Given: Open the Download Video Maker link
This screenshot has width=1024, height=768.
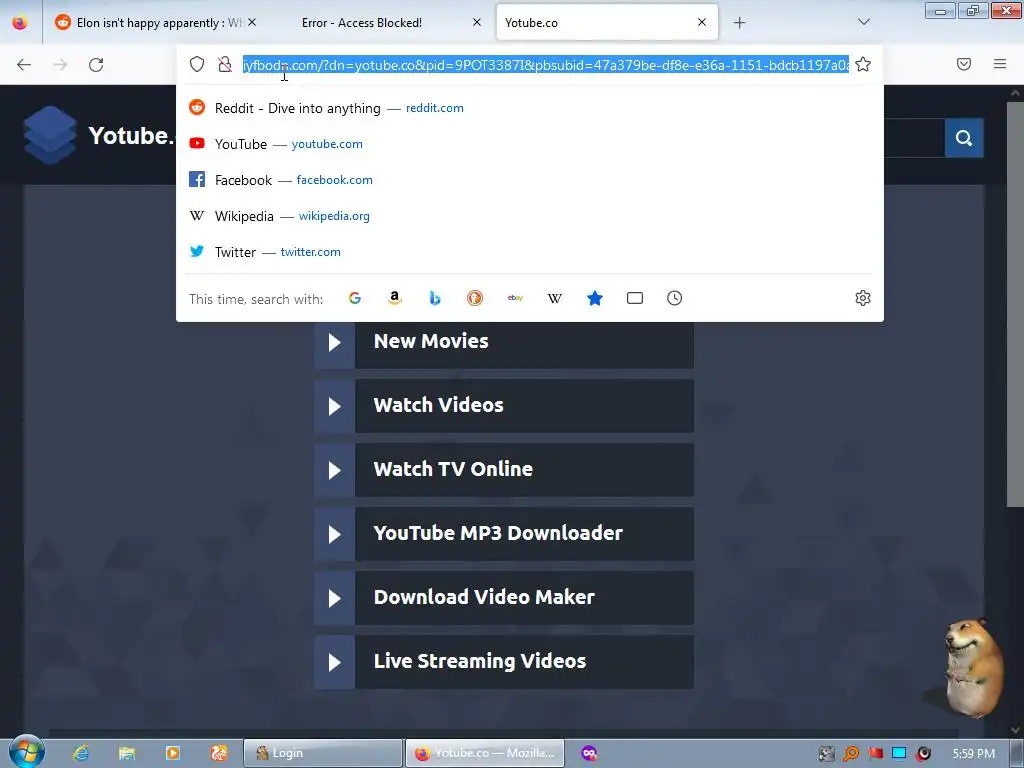Looking at the screenshot, I should tap(504, 598).
